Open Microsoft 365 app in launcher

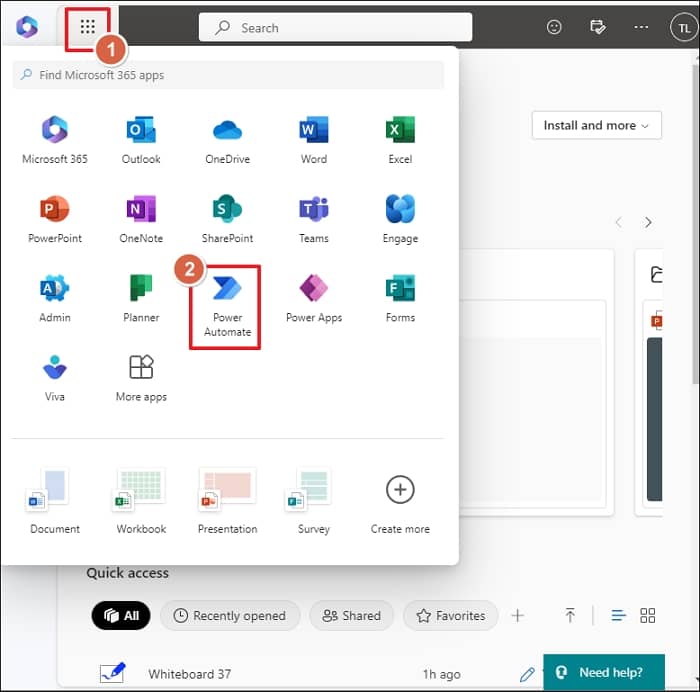pos(55,140)
